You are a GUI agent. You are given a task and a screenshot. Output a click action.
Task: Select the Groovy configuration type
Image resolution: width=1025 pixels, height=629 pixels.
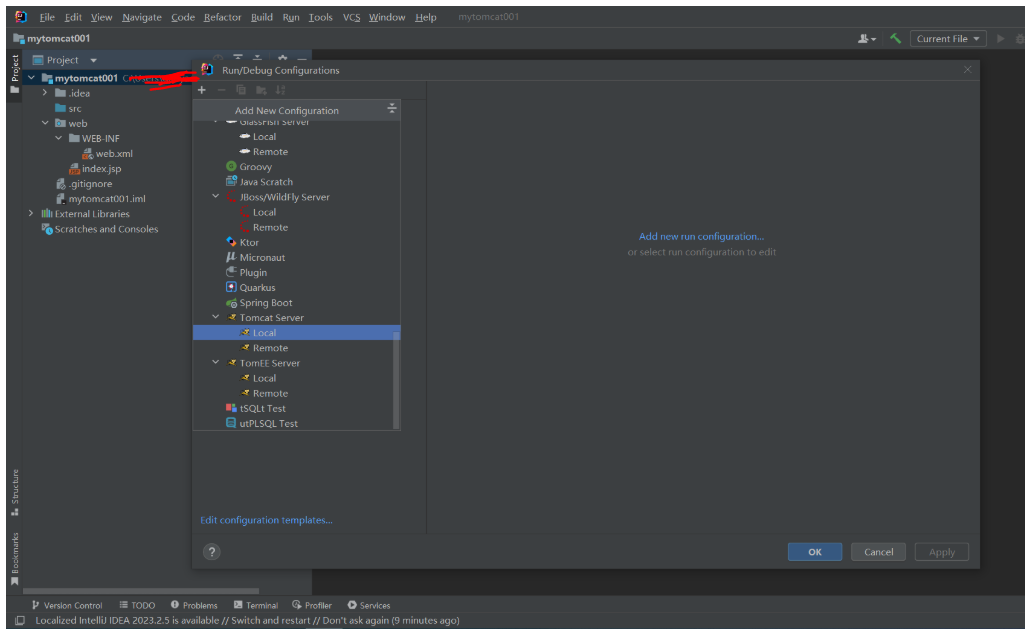pos(255,167)
